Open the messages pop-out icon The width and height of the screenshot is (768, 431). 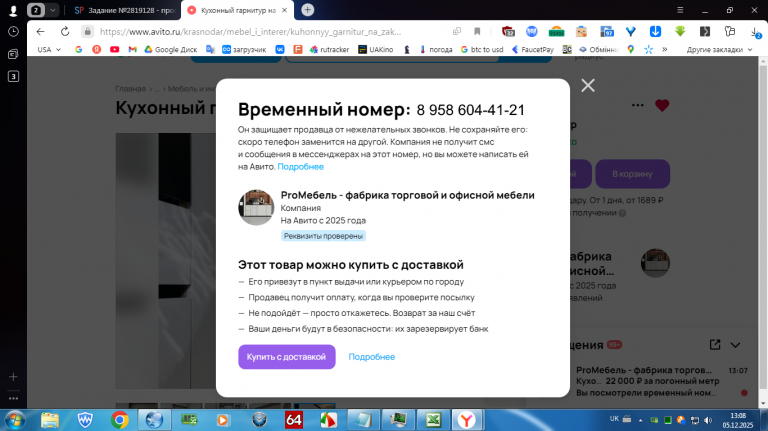click(x=715, y=345)
